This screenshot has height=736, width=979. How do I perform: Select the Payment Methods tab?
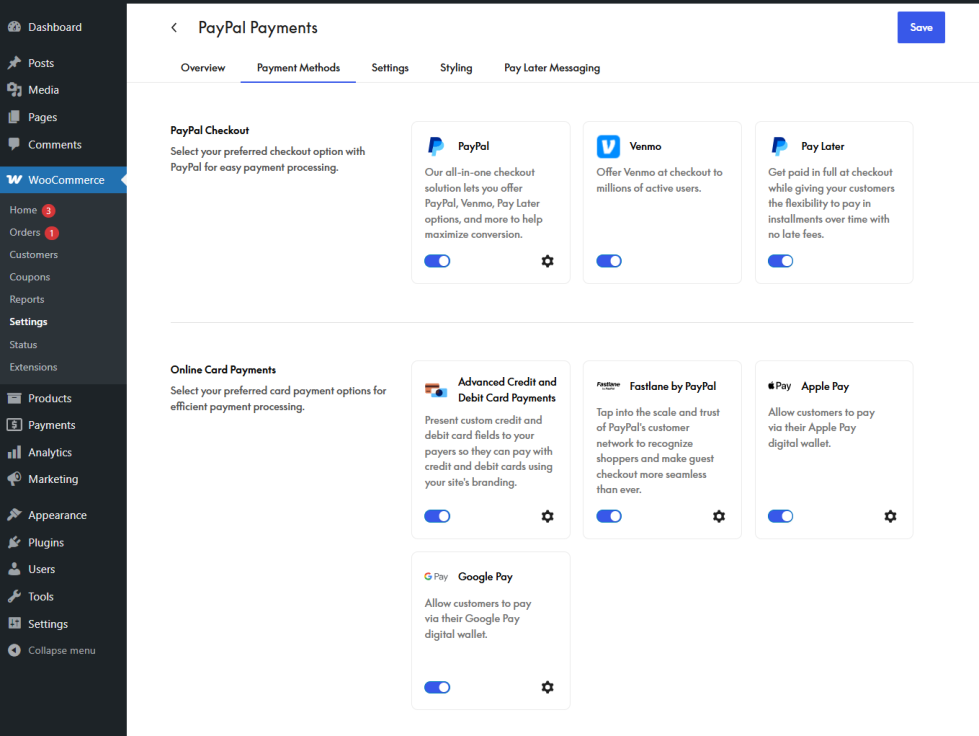298,67
